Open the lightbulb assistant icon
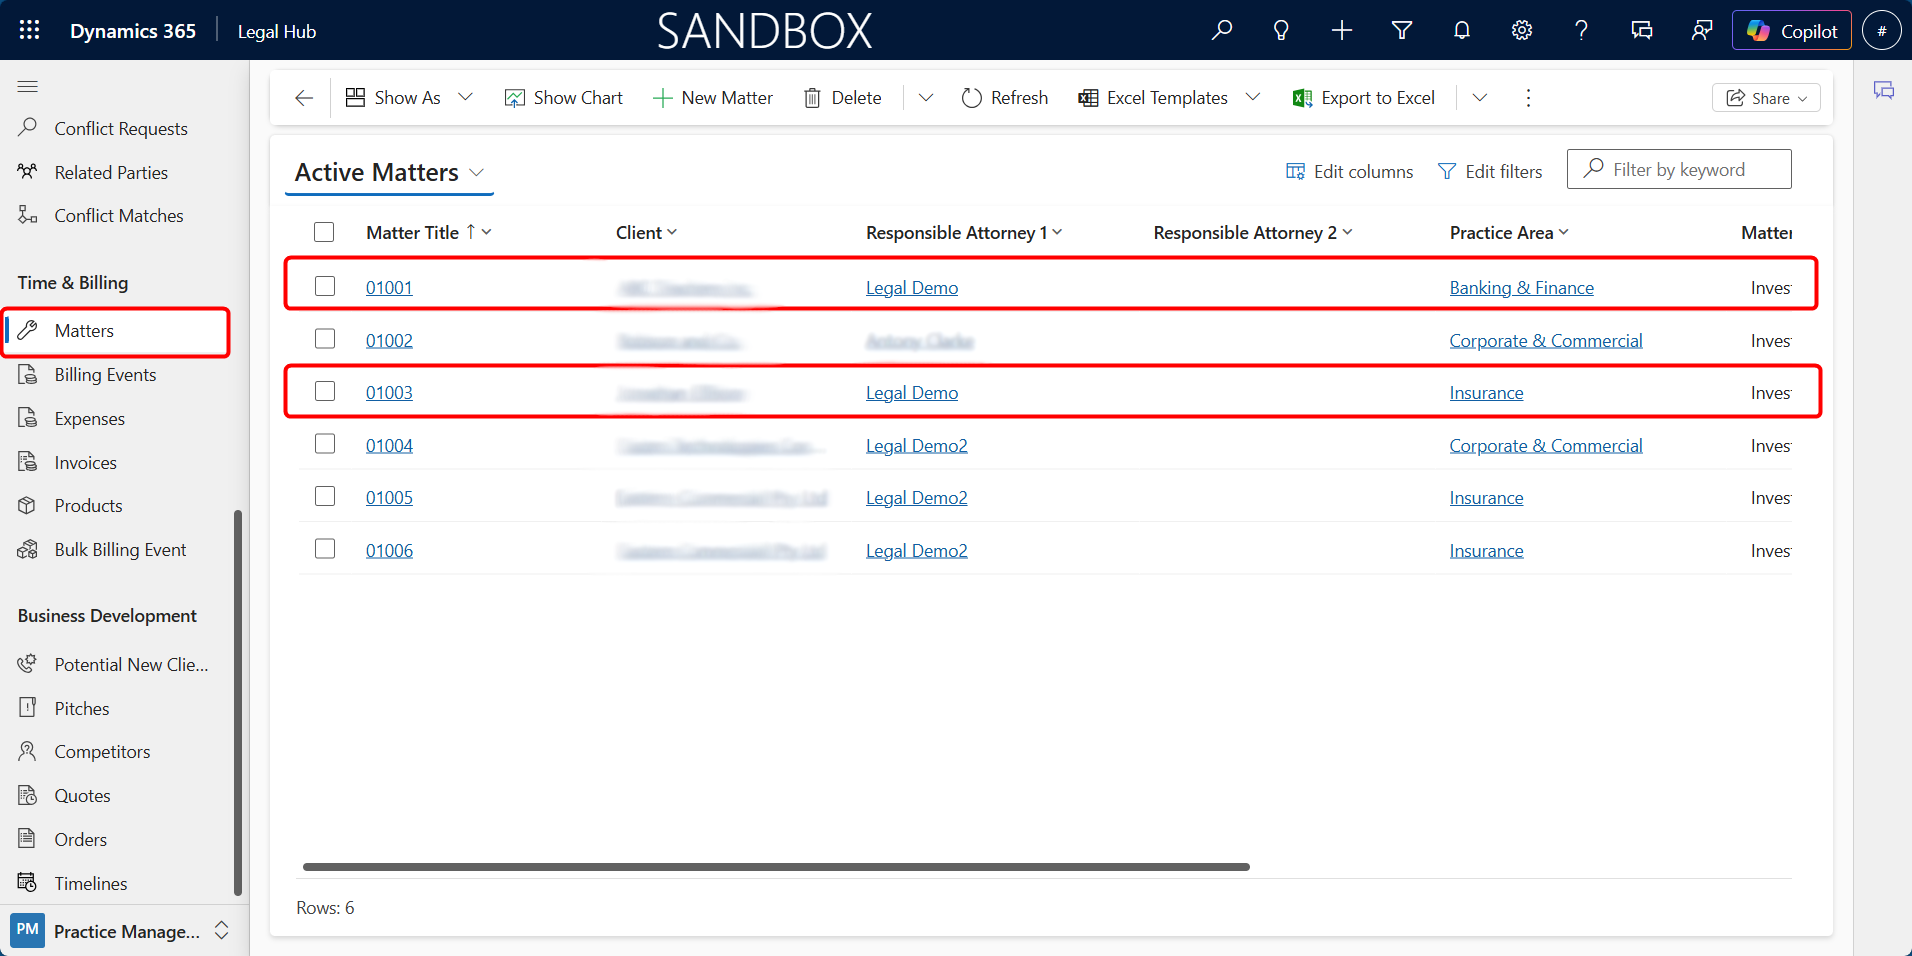1912x956 pixels. click(1281, 30)
